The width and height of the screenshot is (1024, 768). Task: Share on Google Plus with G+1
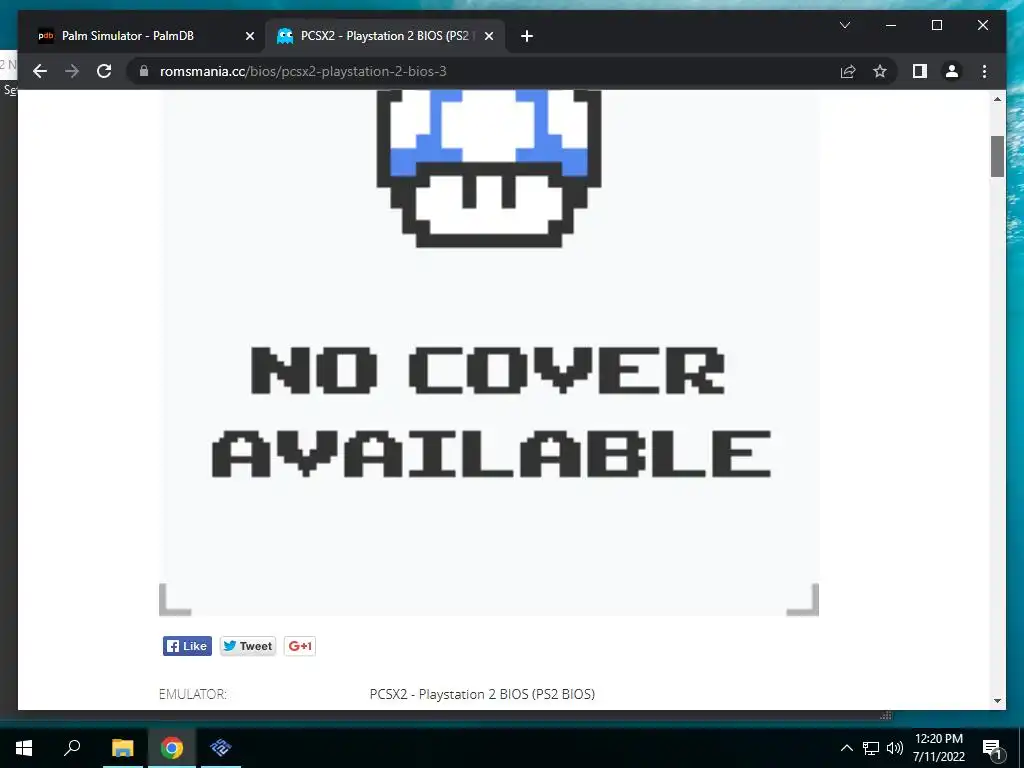coord(300,646)
